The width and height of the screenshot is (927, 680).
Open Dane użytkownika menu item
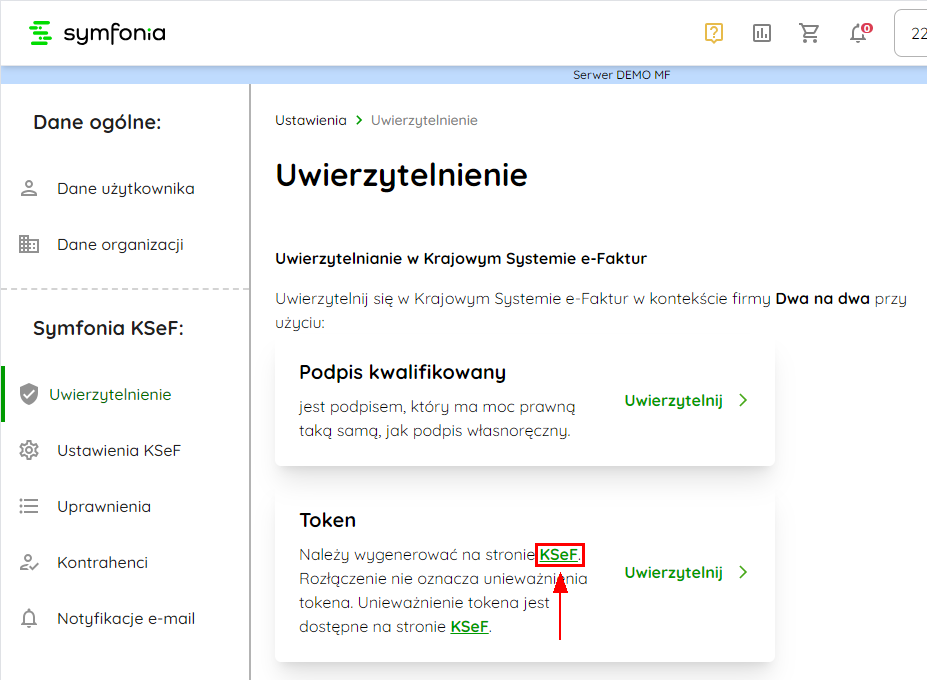125,189
